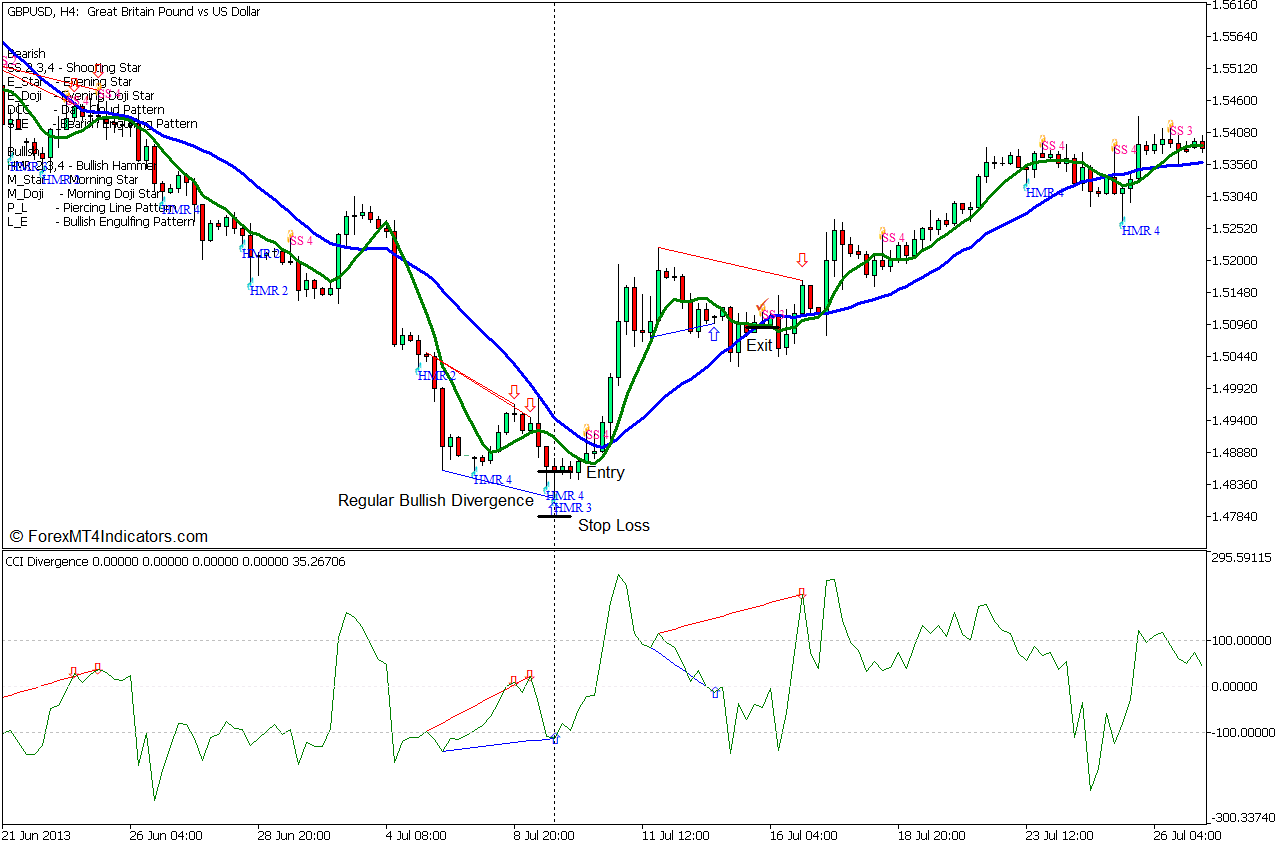Select the Stop Loss label

click(x=613, y=526)
